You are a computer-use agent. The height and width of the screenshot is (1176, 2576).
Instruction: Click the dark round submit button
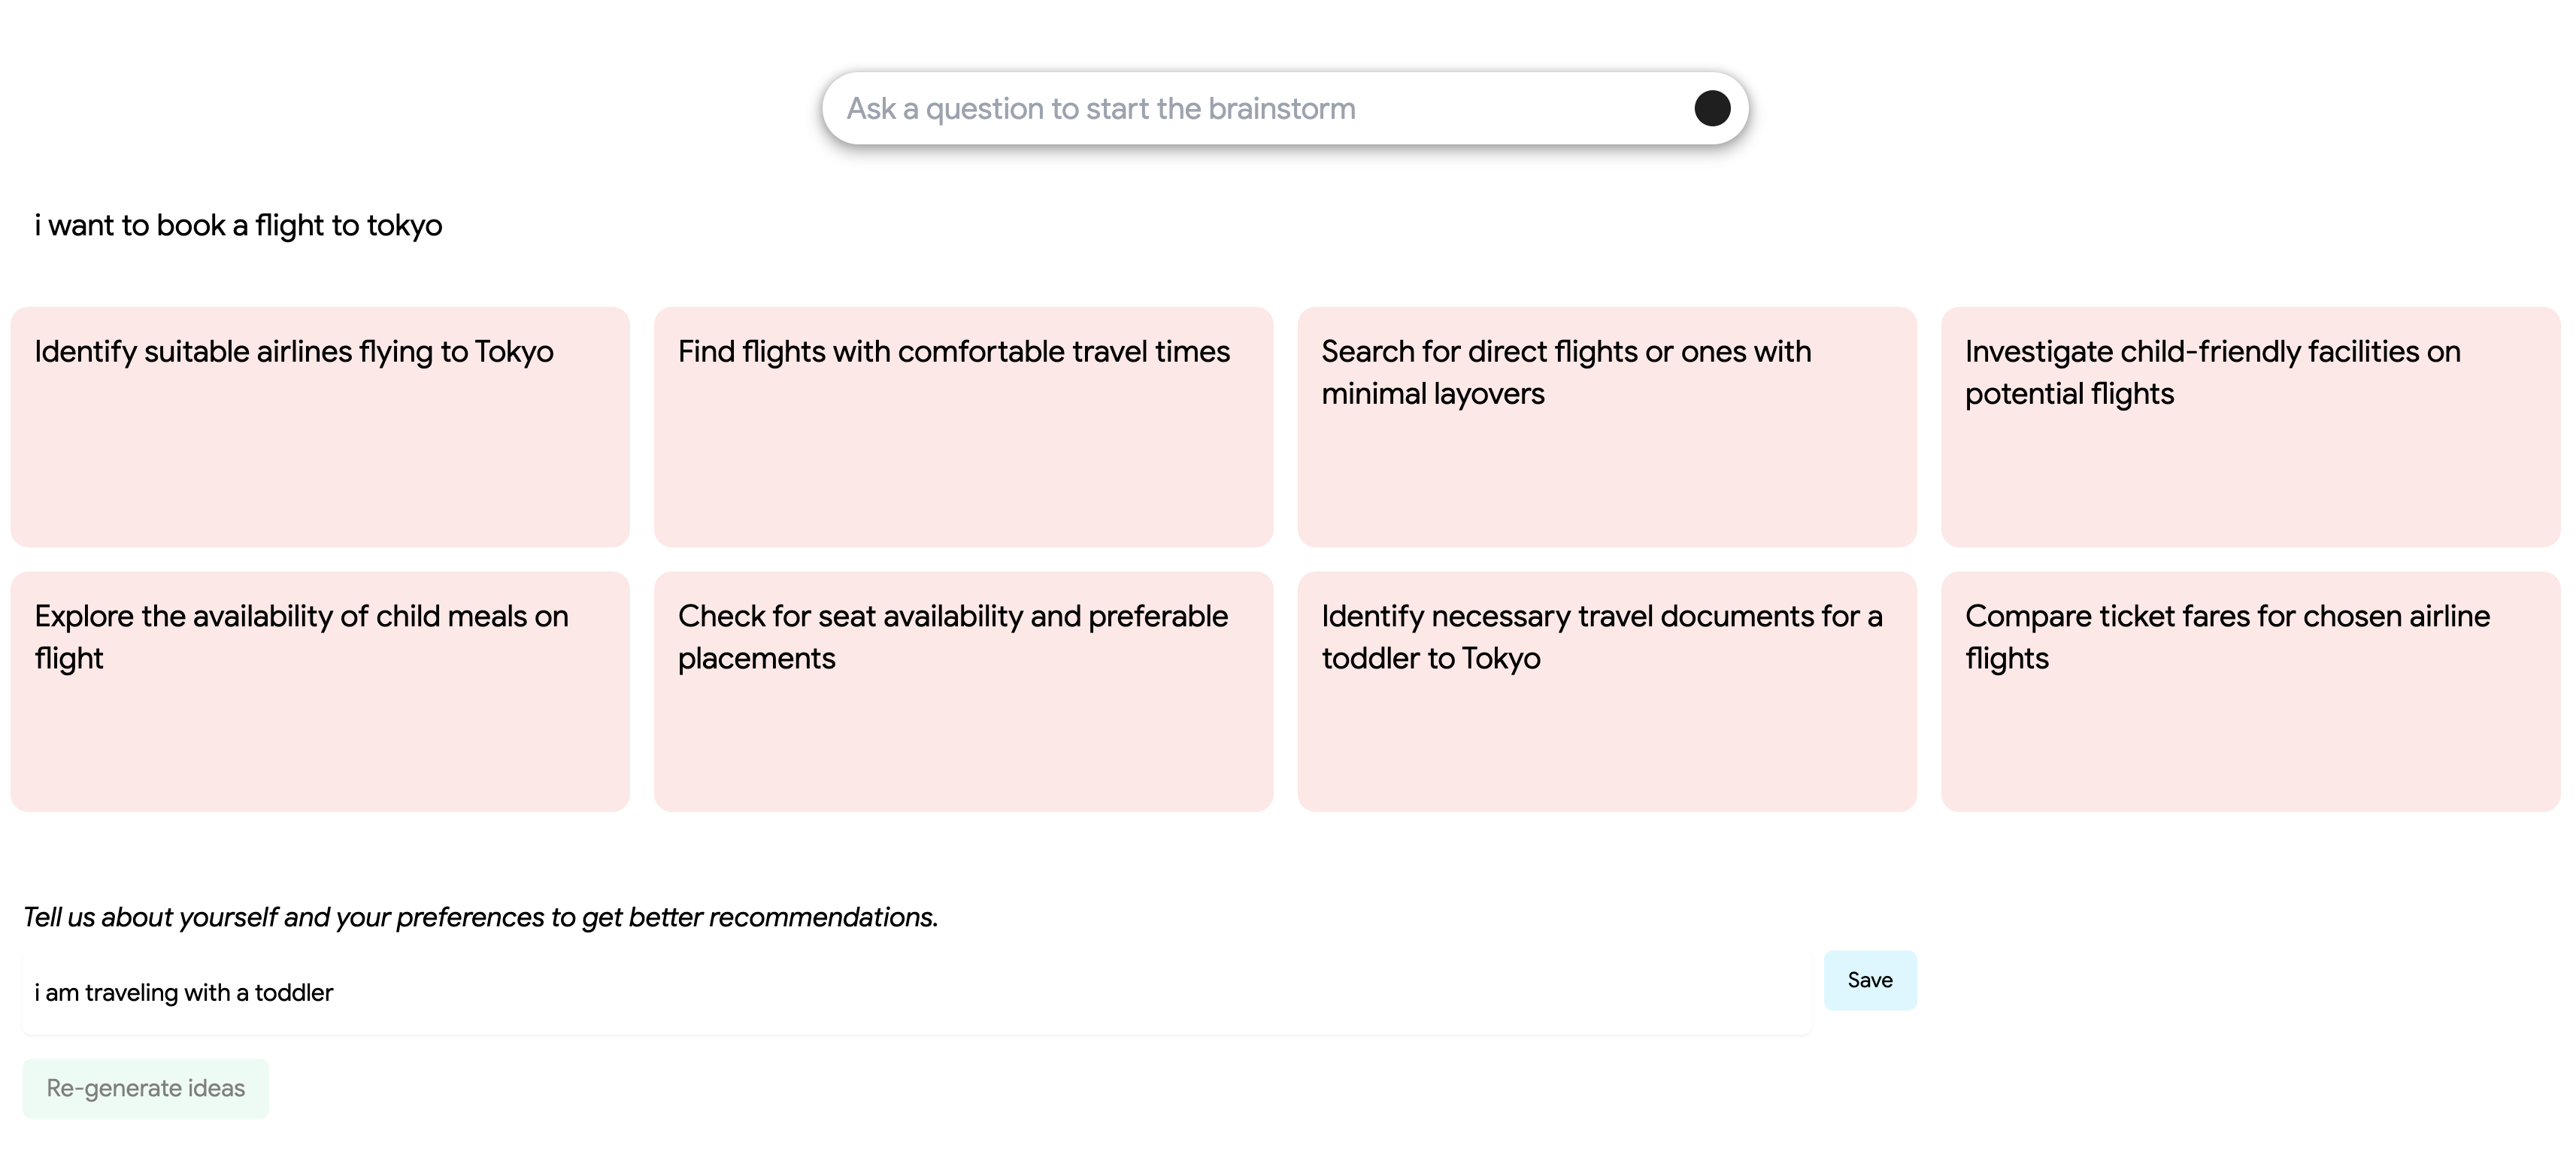[1711, 108]
